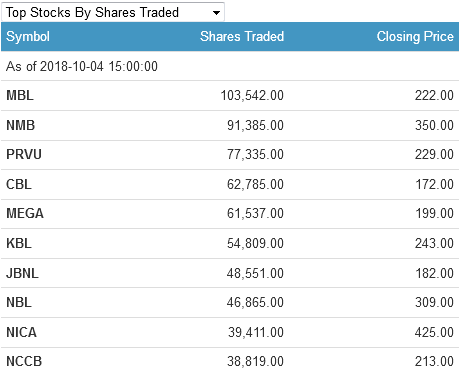Click the dropdown arrow beside Top Stocks
The height and width of the screenshot is (371, 460).
[216, 13]
